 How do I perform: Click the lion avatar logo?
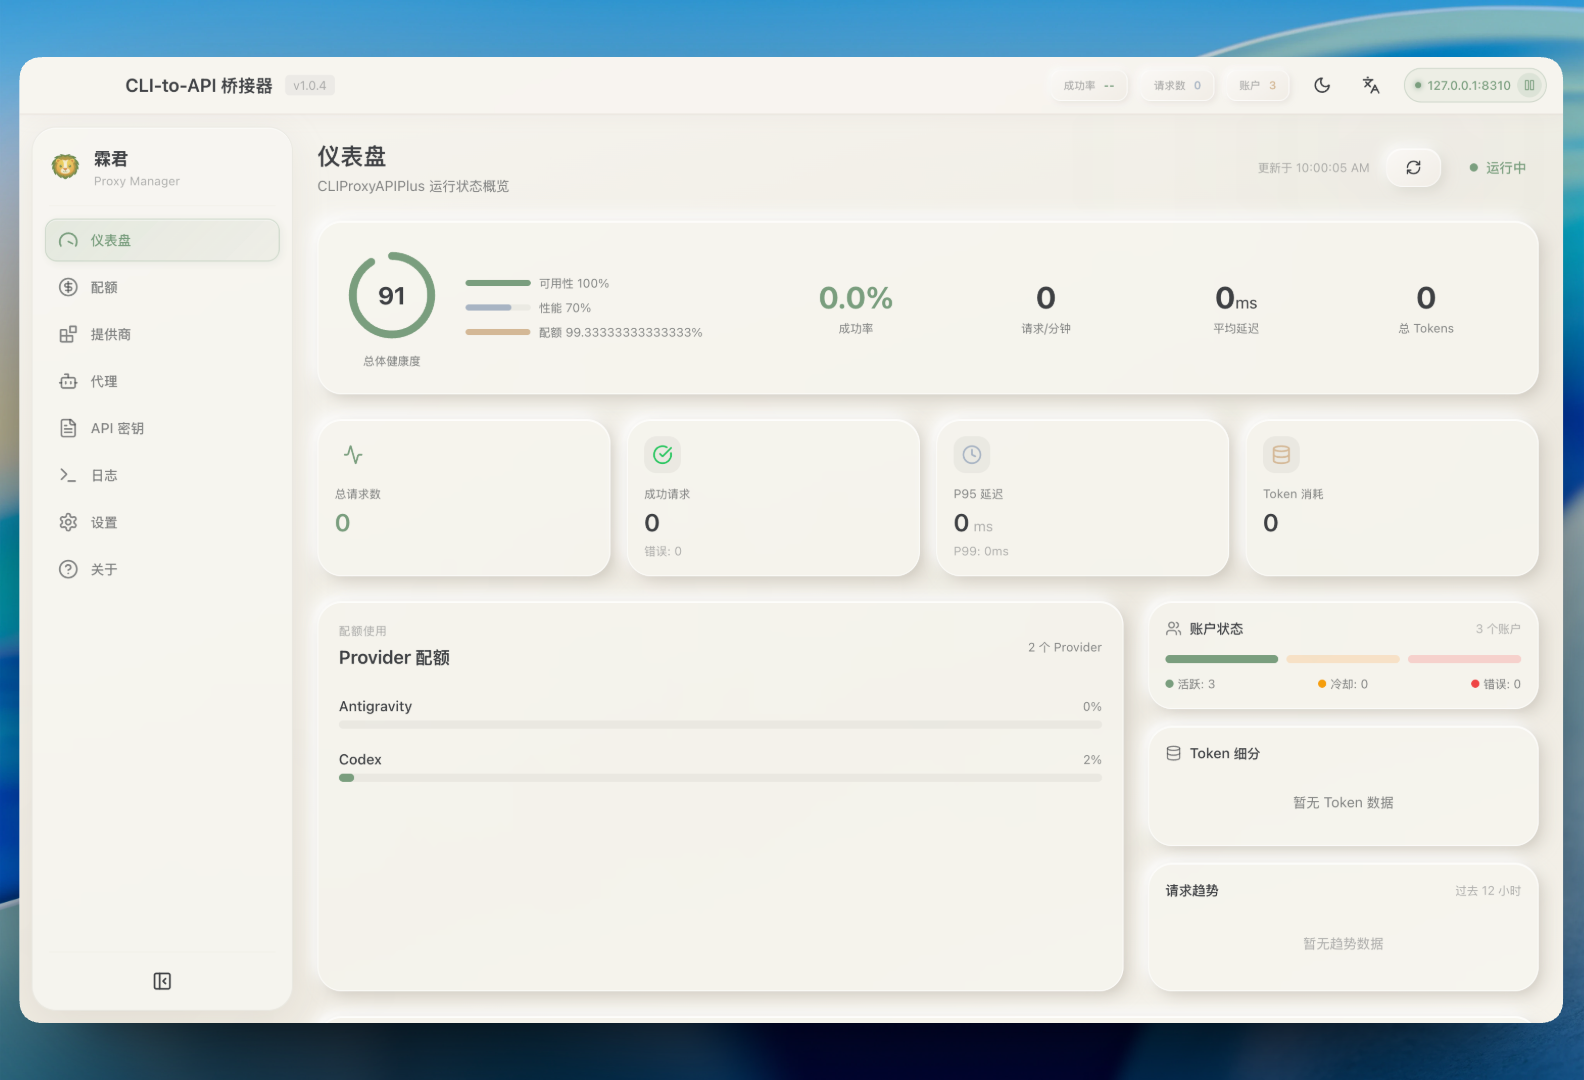[x=66, y=167]
